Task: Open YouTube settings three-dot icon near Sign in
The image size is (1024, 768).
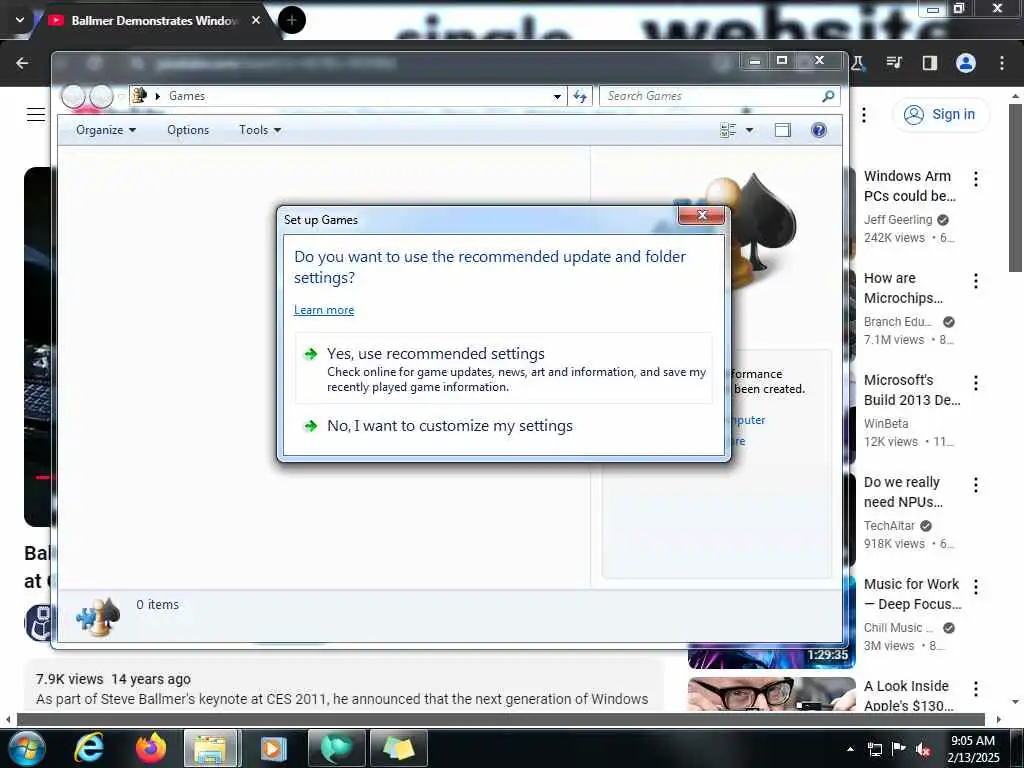Action: coord(863,115)
